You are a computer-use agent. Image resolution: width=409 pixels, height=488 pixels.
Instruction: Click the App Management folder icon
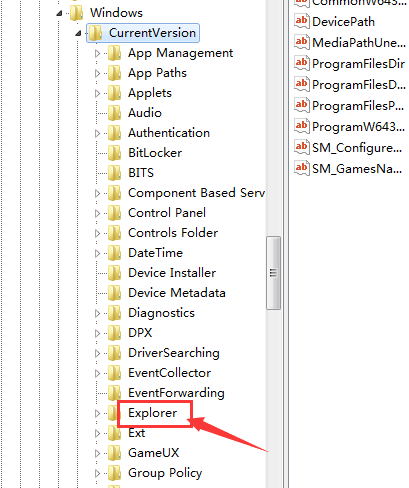115,53
